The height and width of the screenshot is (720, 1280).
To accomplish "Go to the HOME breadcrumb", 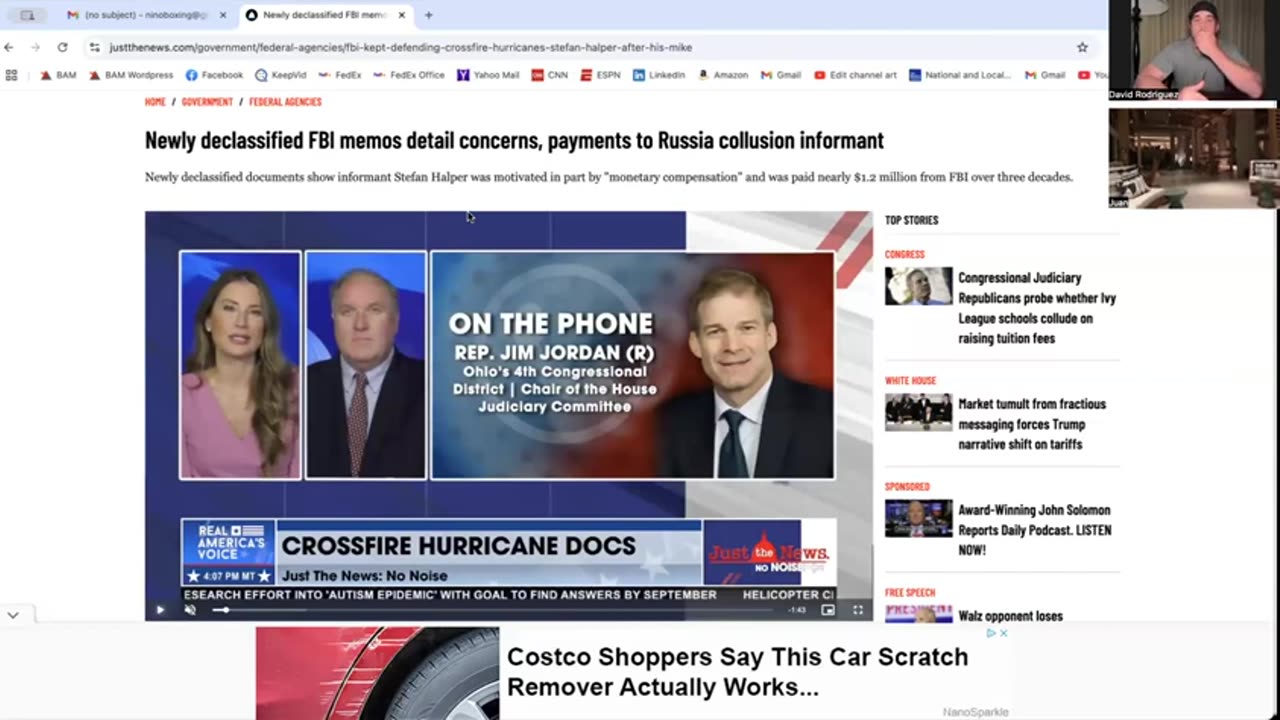I will click(155, 102).
